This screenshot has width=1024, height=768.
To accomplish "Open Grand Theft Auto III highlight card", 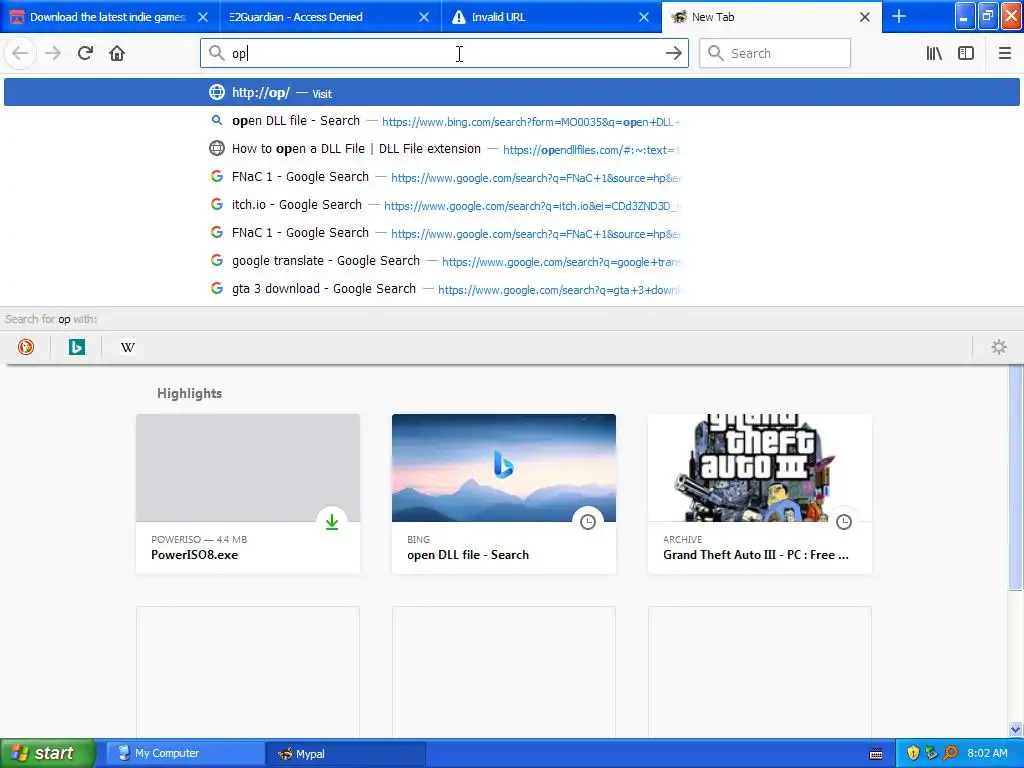I will [760, 494].
